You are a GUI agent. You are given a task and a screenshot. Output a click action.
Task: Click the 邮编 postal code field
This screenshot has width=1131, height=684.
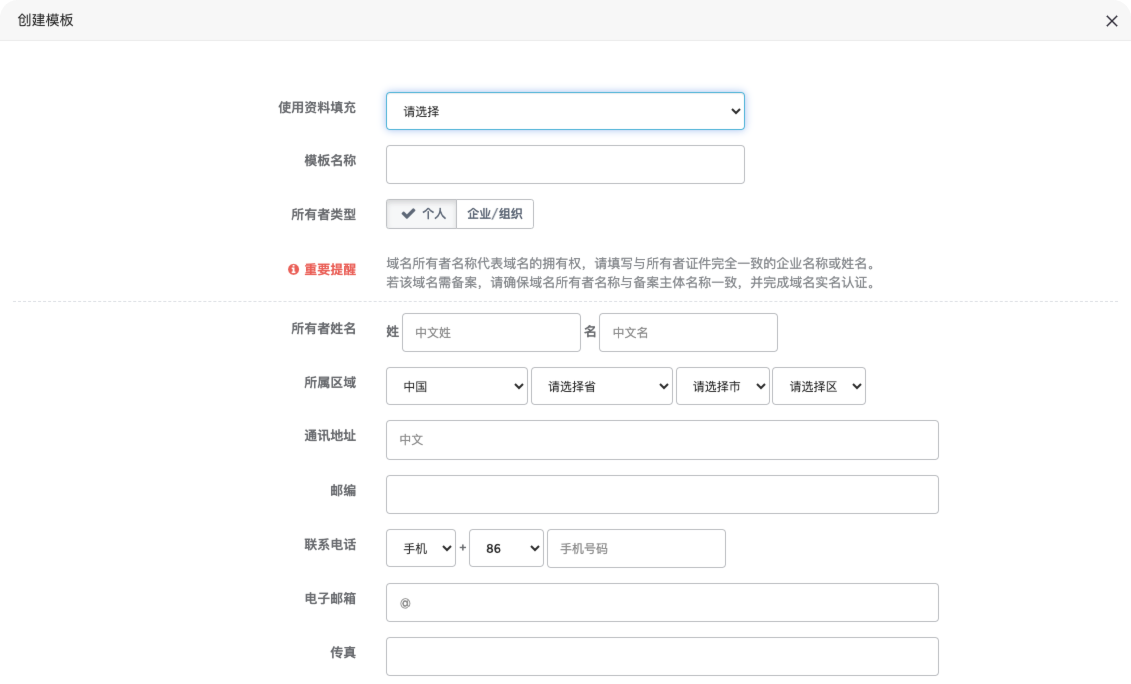[x=662, y=494]
